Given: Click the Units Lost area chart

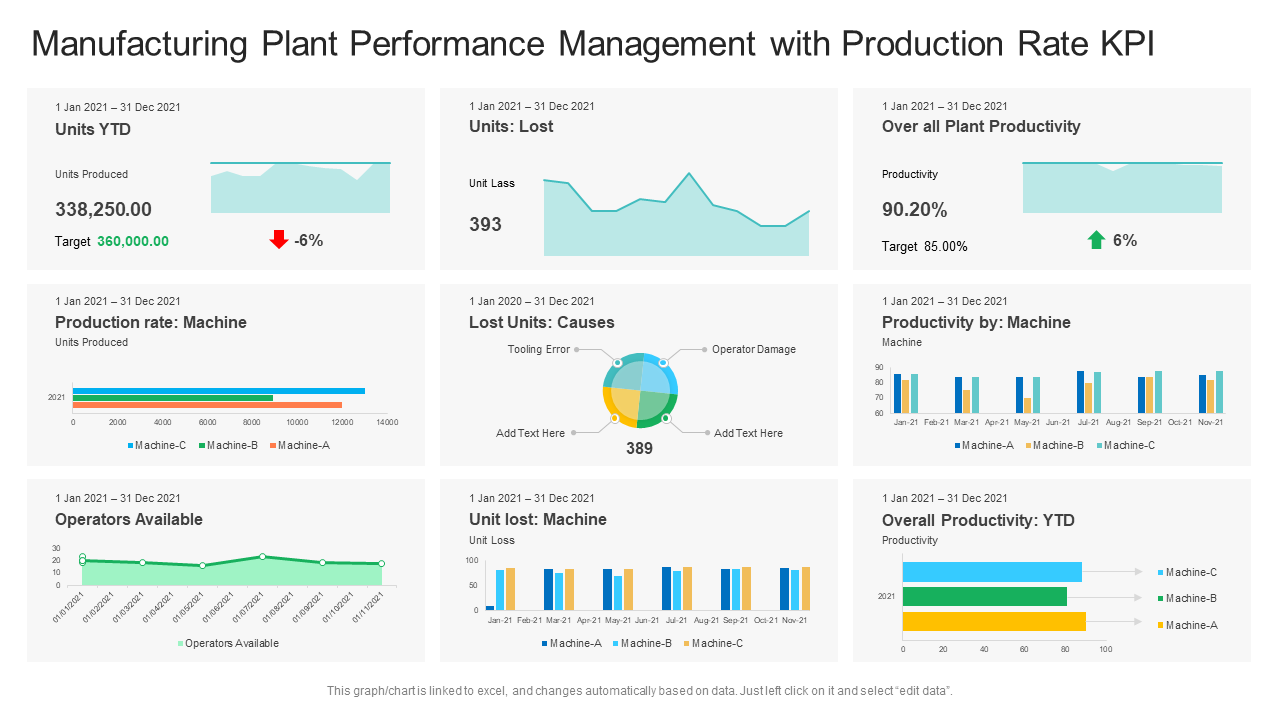Looking at the screenshot, I should click(676, 214).
